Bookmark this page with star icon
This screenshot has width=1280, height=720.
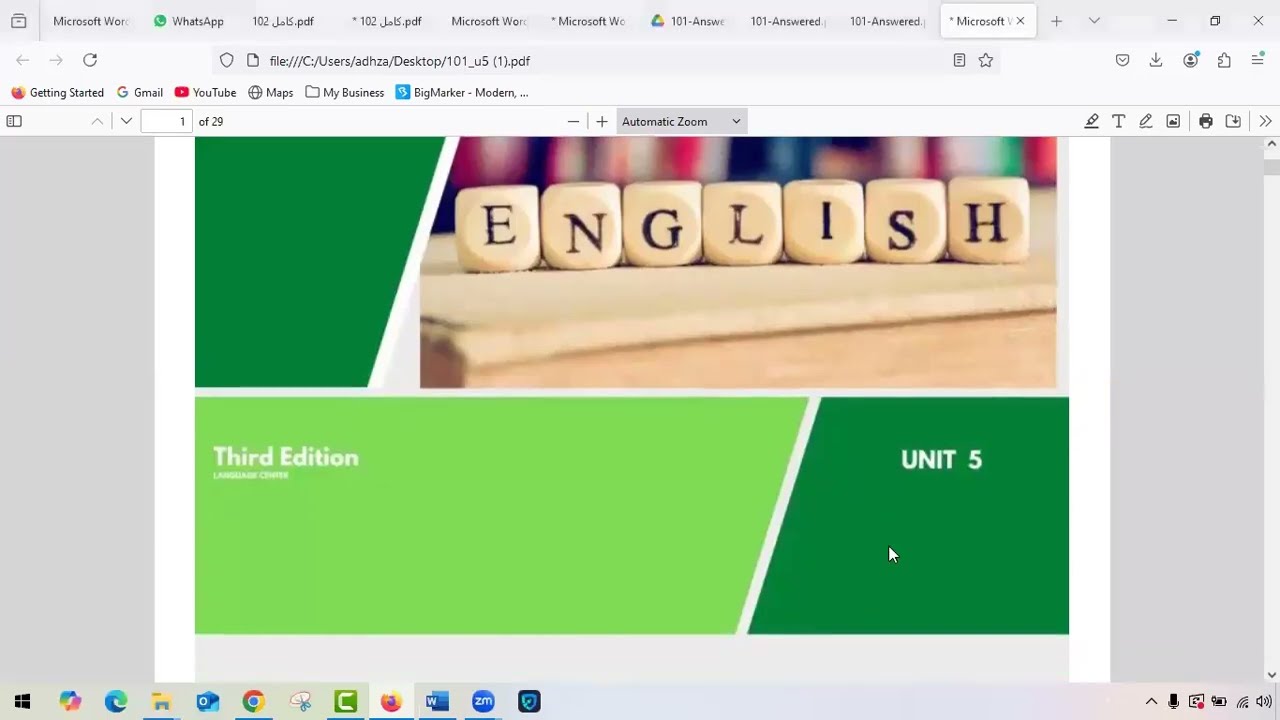coord(986,60)
